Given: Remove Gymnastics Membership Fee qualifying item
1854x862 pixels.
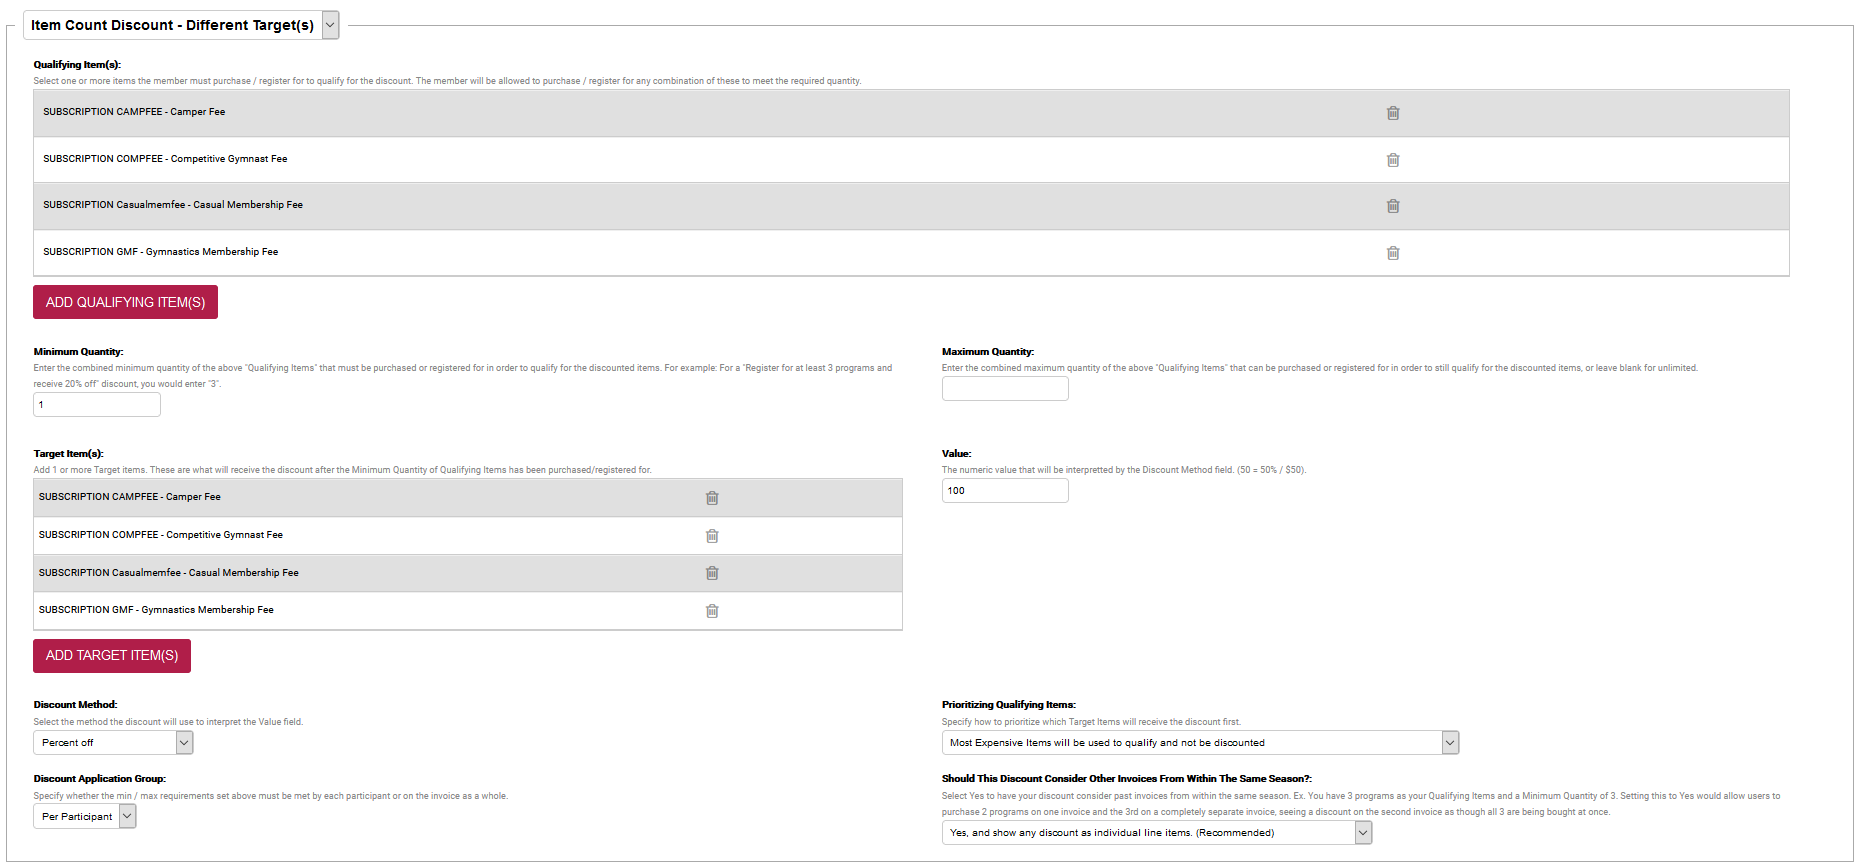Looking at the screenshot, I should click(1392, 253).
